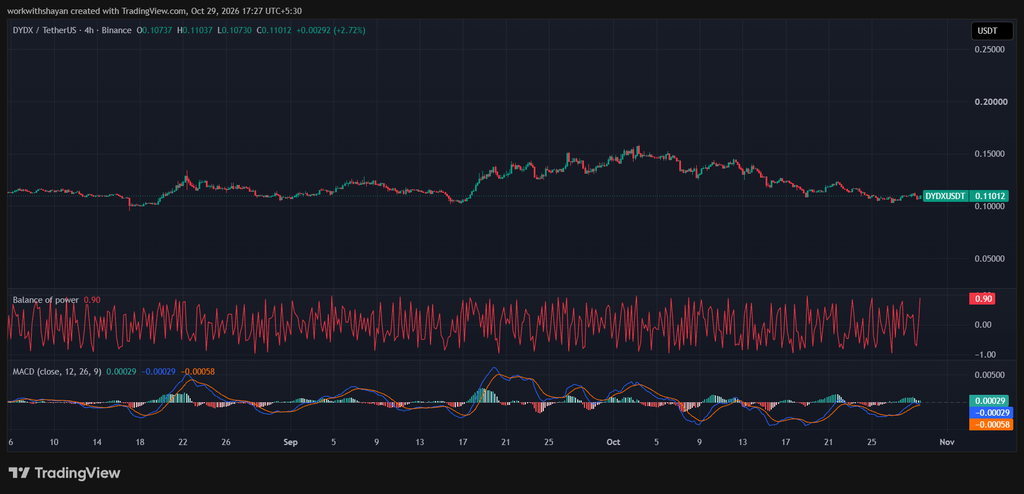Screen dimensions: 1024x494
Task: Click the −1.00 Balance of power axis label
Action: click(984, 355)
